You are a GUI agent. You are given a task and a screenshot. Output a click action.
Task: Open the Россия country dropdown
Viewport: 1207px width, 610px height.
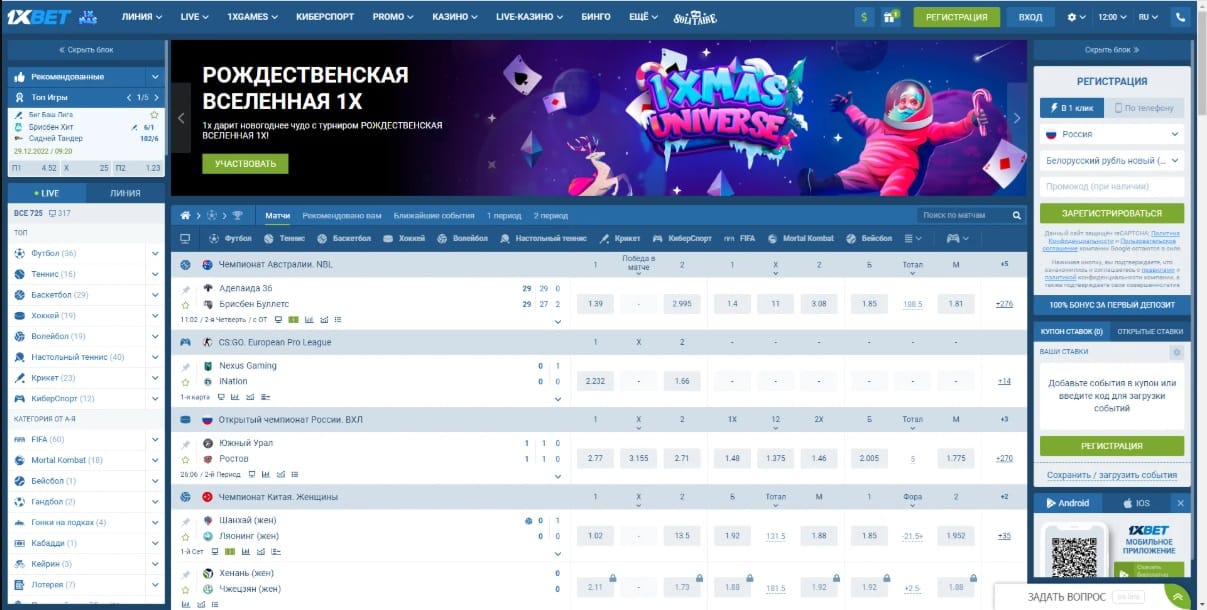(x=1113, y=133)
